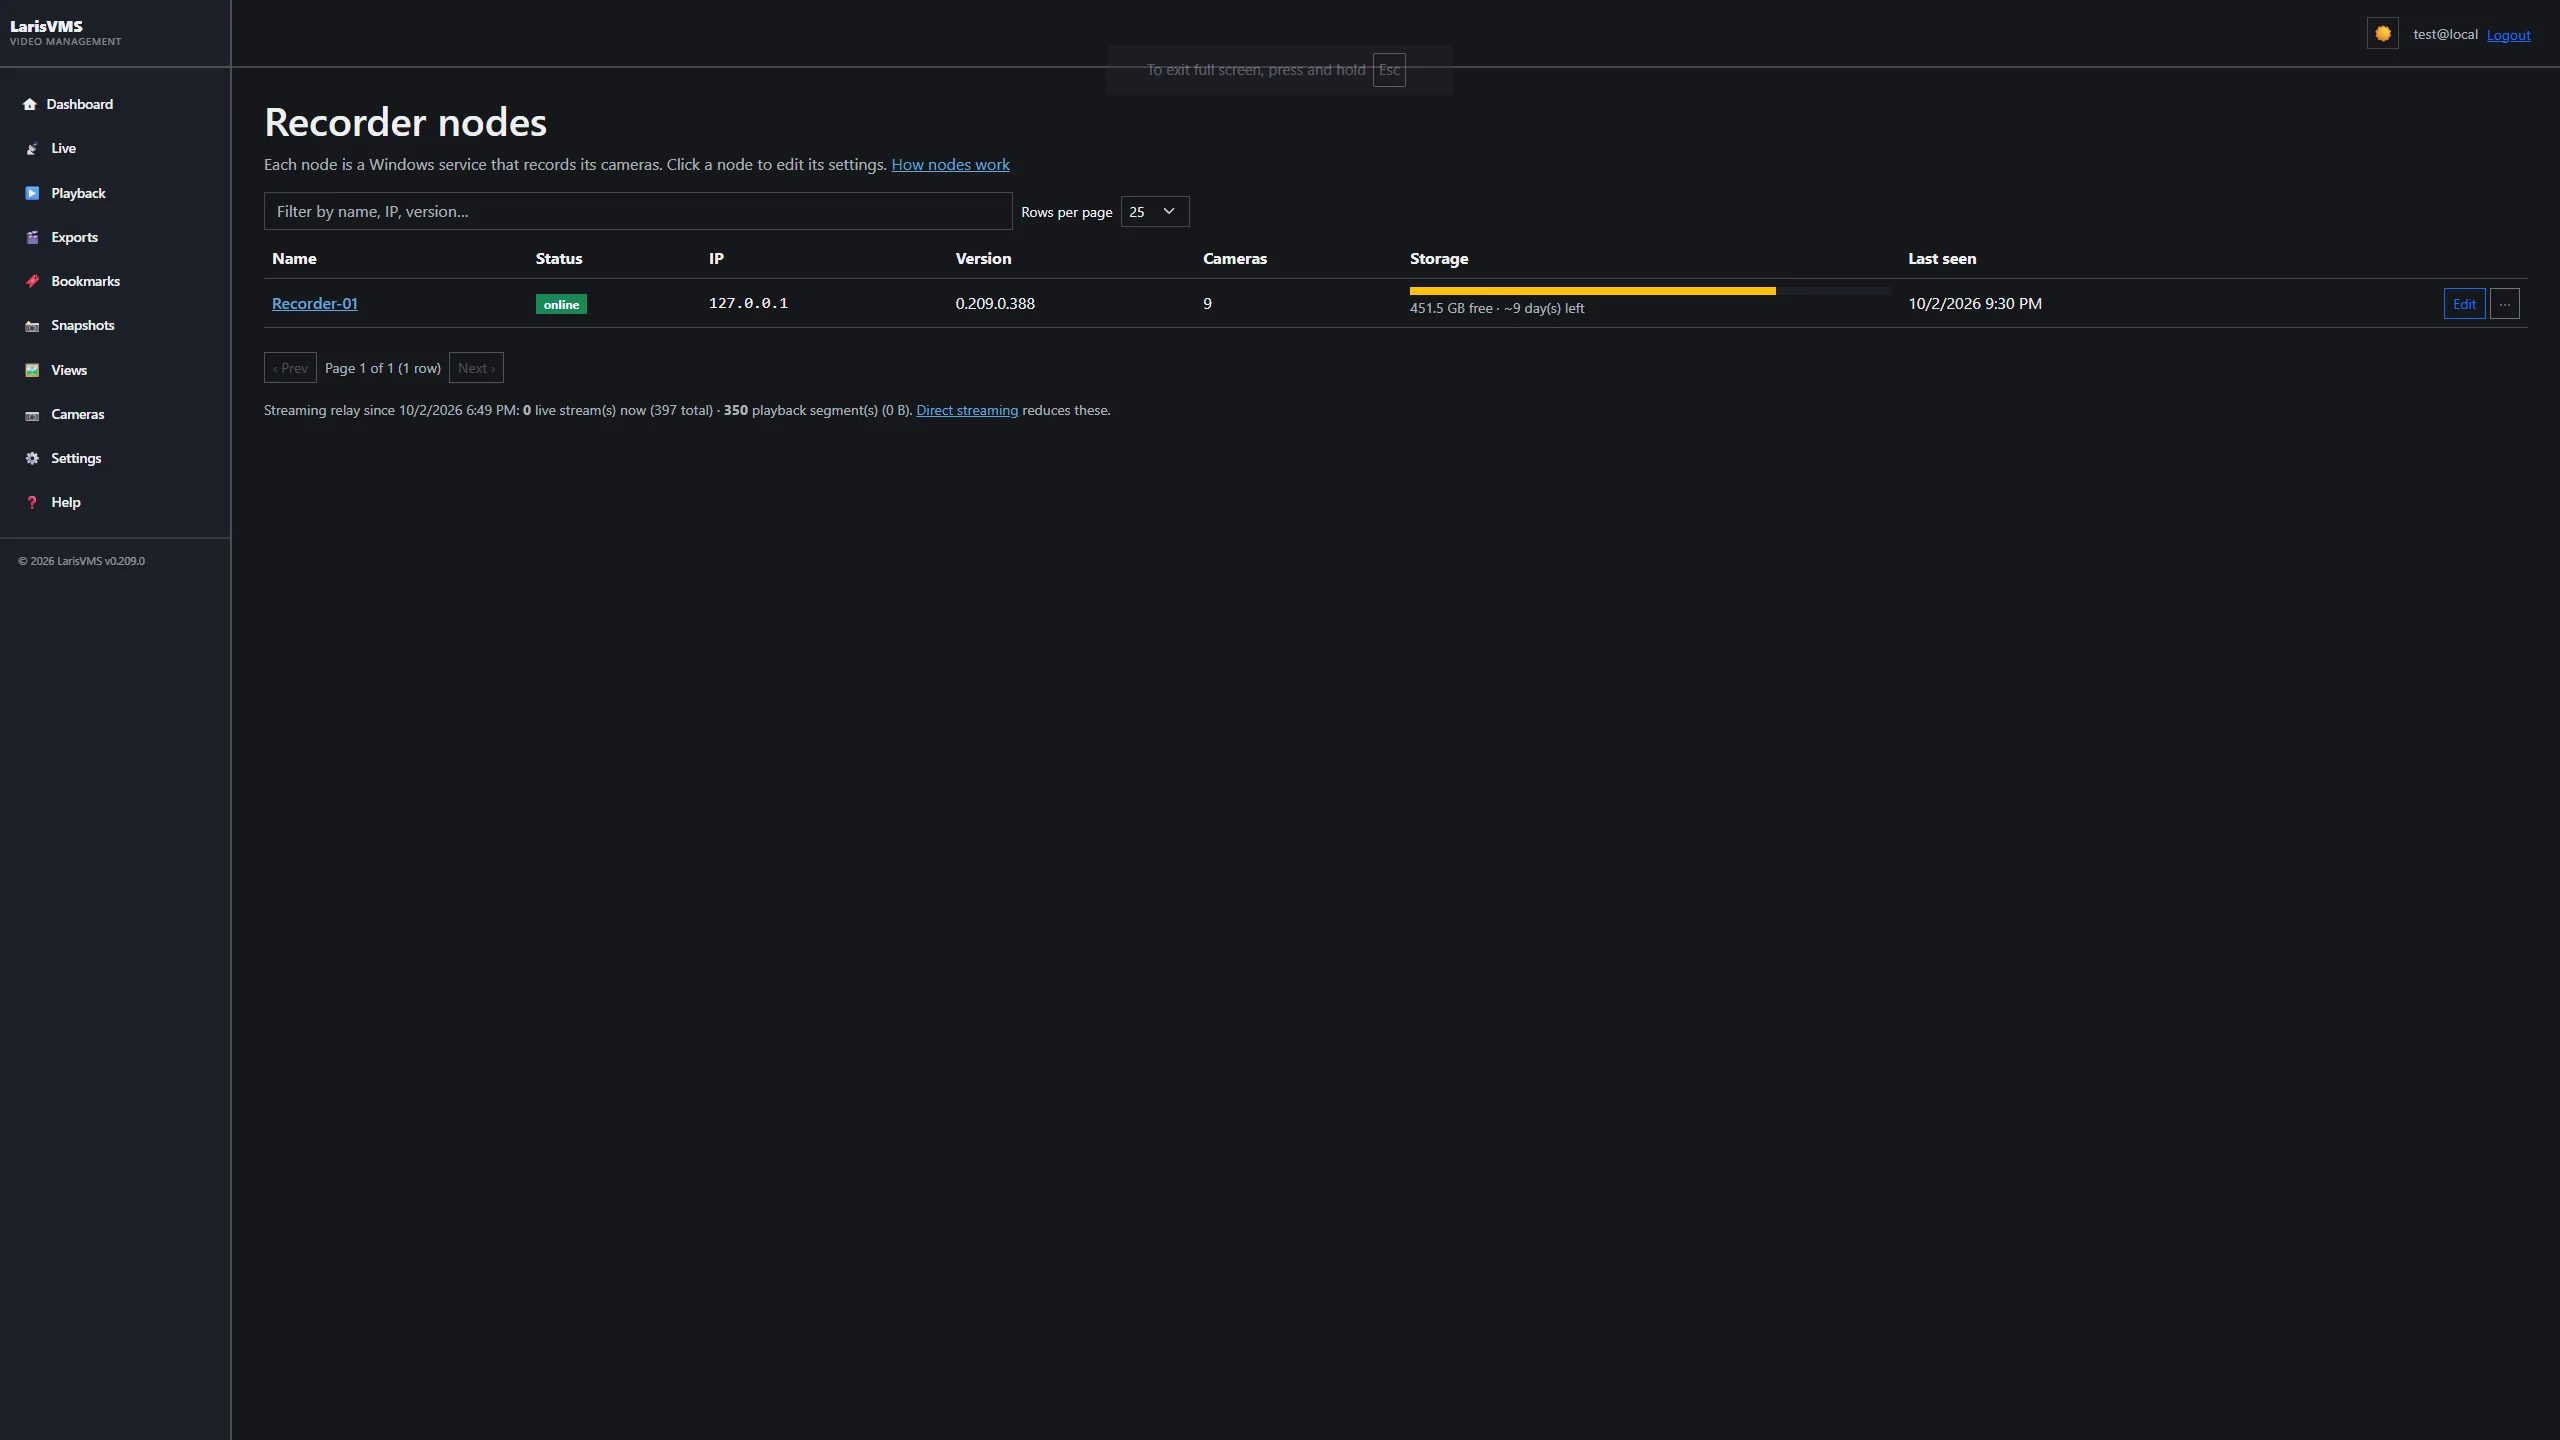Click the Bookmarks pin icon
2560x1440 pixels.
tap(32, 282)
